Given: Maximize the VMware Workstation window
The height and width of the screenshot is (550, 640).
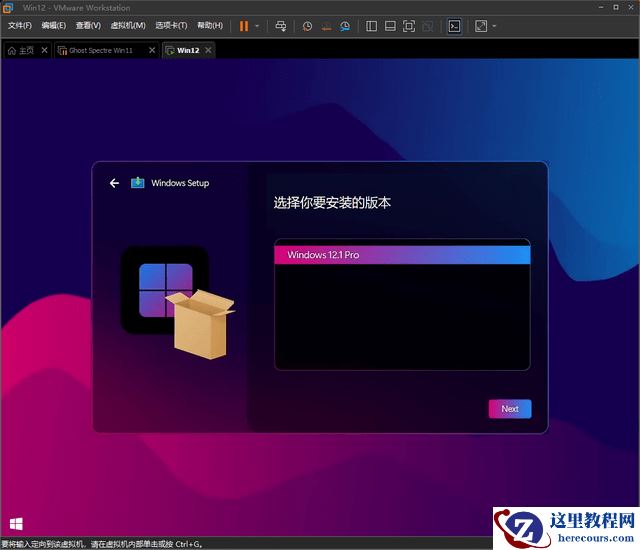Looking at the screenshot, I should click(x=616, y=7).
